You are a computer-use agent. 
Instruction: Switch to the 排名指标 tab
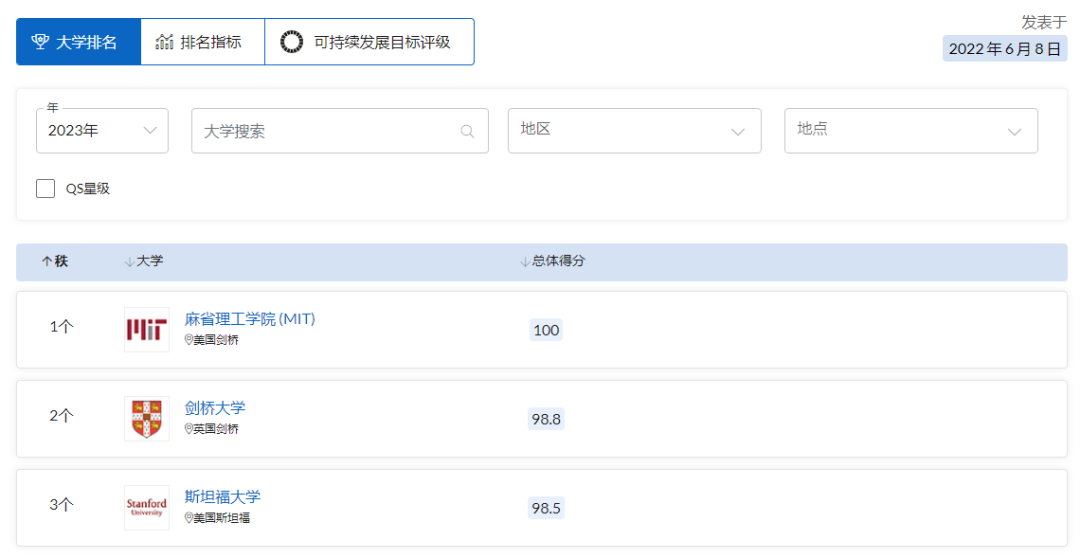pyautogui.click(x=202, y=42)
